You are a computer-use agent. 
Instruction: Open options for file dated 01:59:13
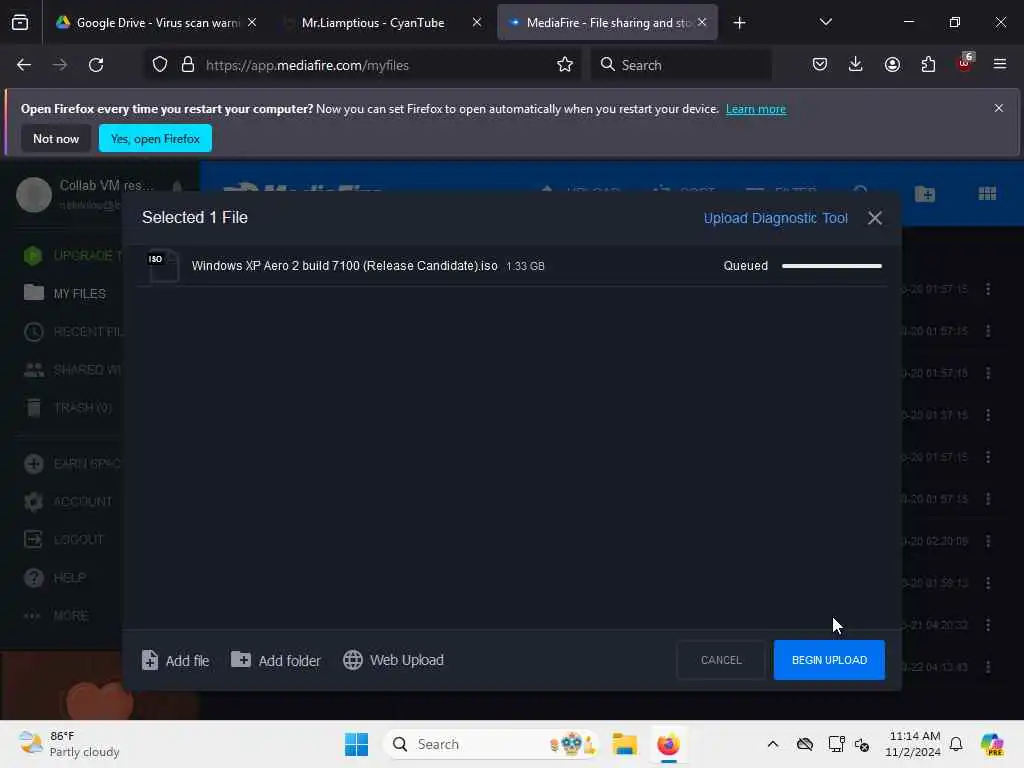tap(988, 583)
